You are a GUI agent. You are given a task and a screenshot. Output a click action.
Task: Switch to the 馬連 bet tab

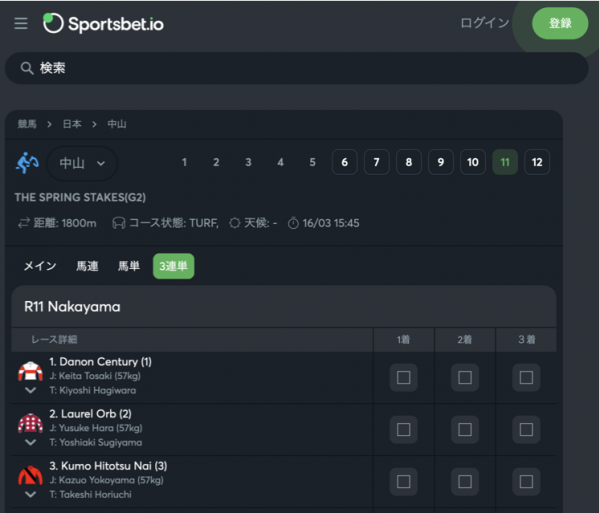(87, 266)
